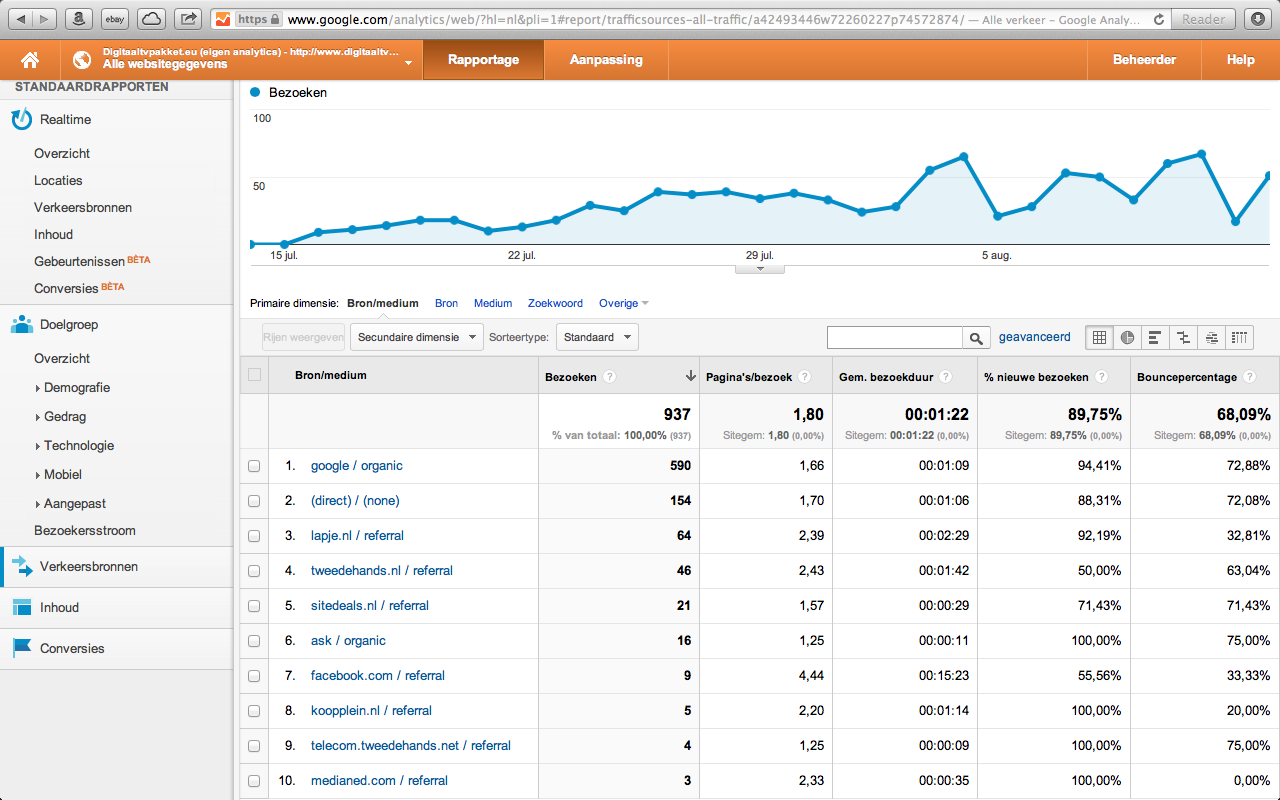The width and height of the screenshot is (1280, 800).
Task: Open the account selector Alle websitegegevens dropdown
Action: [242, 60]
